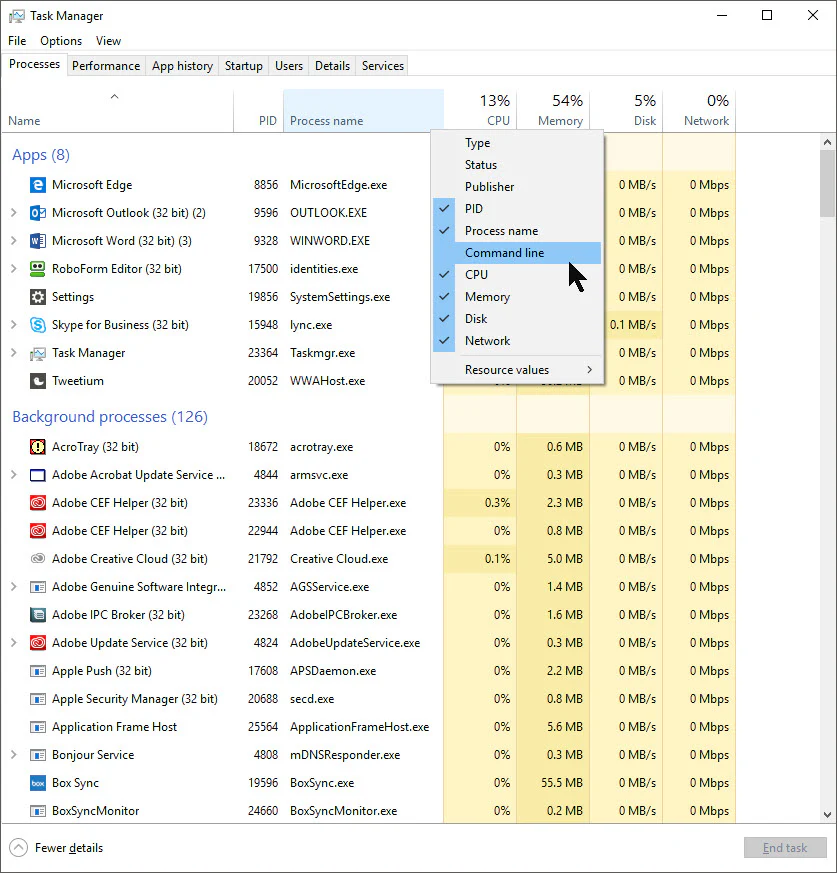The image size is (837, 873).
Task: Open the Options menu
Action: tap(61, 41)
